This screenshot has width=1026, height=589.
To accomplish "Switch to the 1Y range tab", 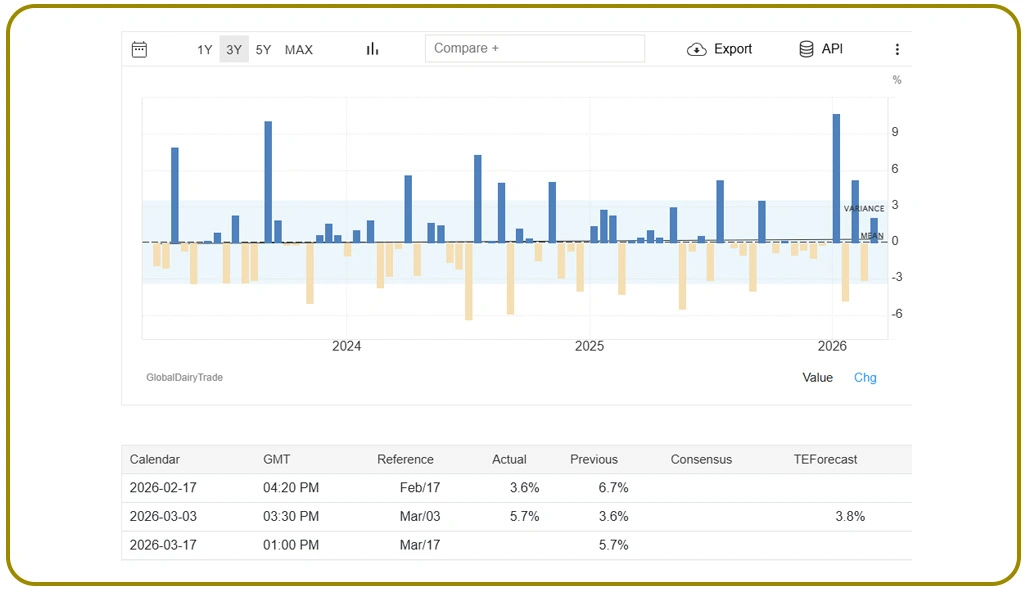I will (204, 49).
